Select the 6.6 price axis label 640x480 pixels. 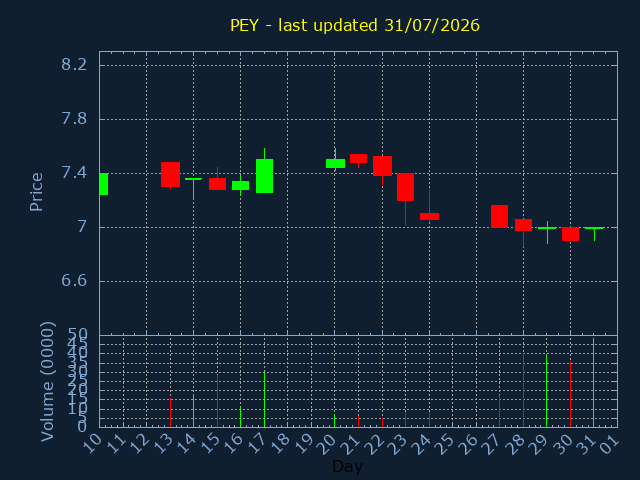(x=74, y=280)
